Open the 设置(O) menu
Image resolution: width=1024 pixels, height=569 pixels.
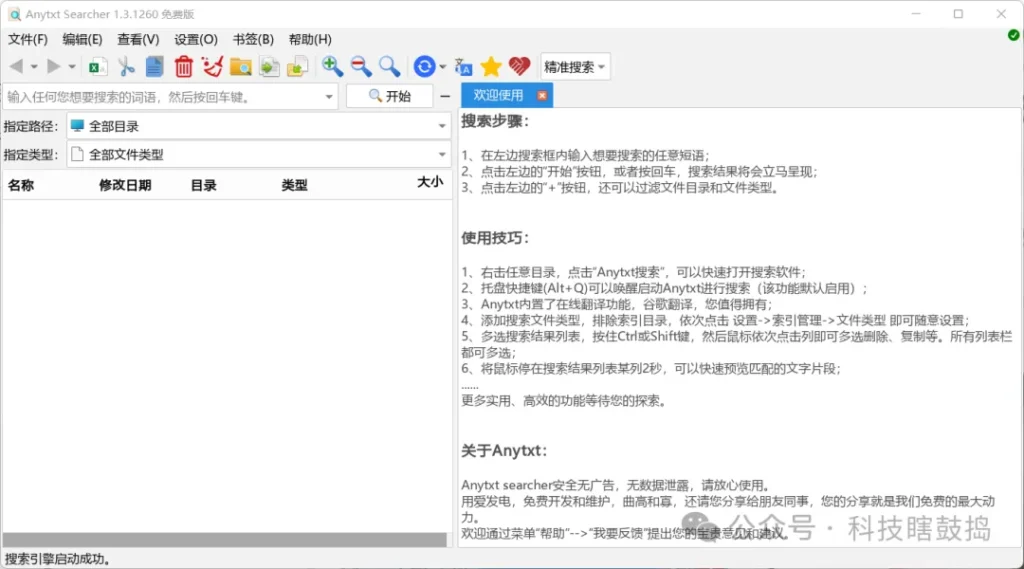[x=196, y=39]
